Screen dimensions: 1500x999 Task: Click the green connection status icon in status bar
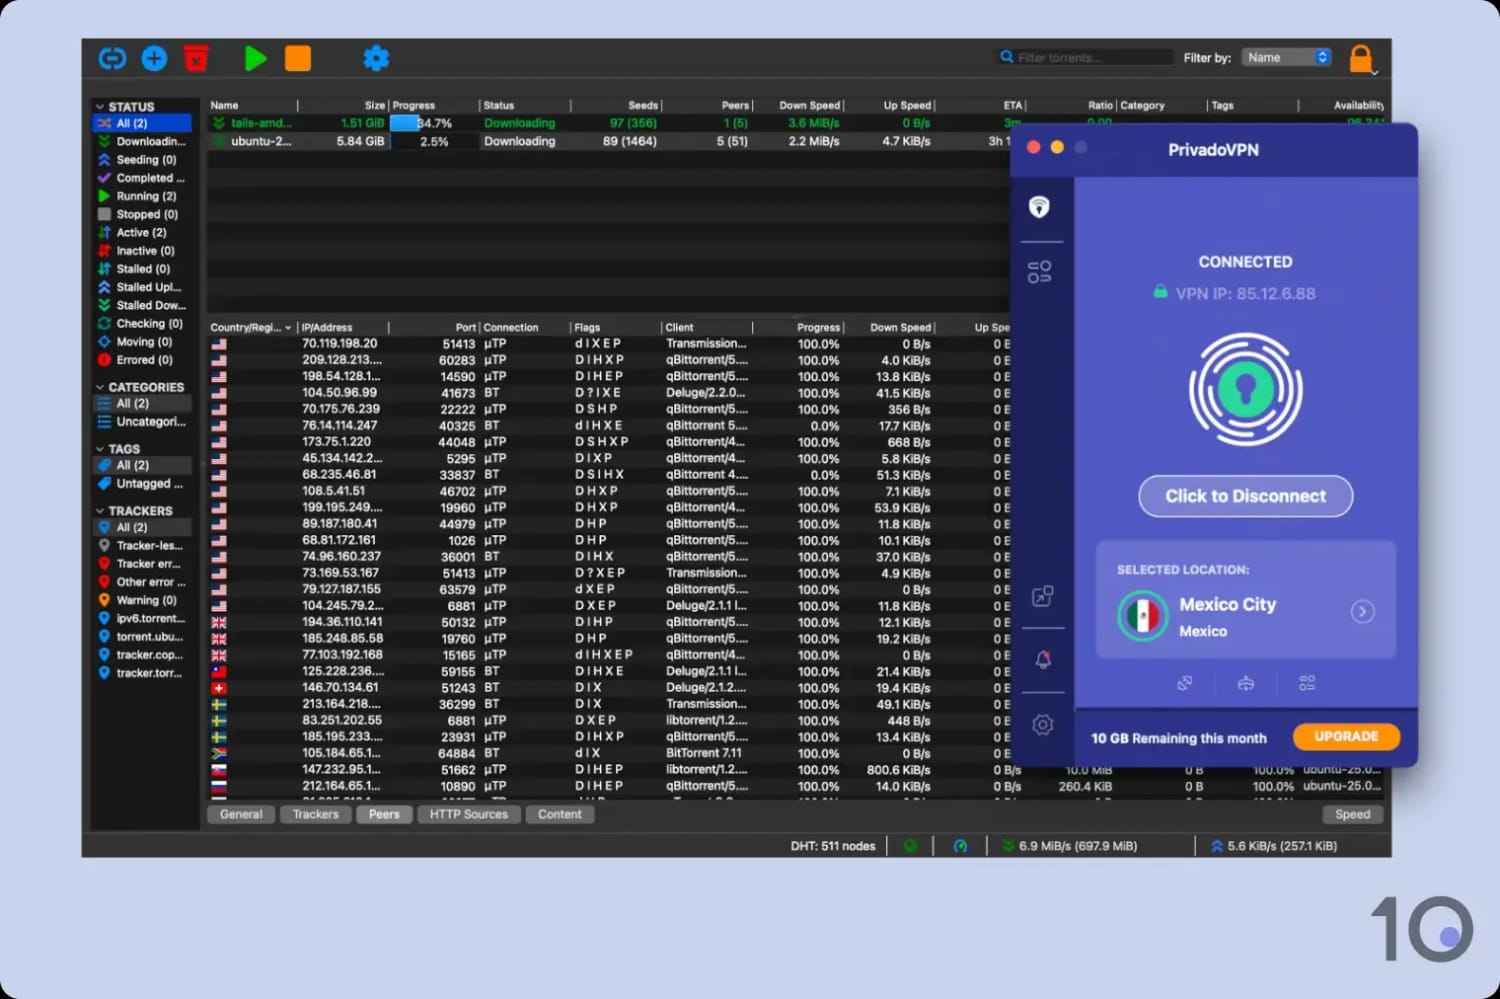(x=910, y=846)
